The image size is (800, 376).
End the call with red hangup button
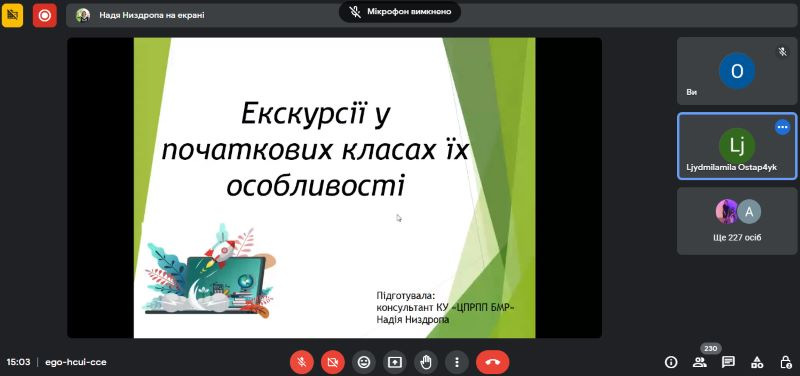pos(492,362)
